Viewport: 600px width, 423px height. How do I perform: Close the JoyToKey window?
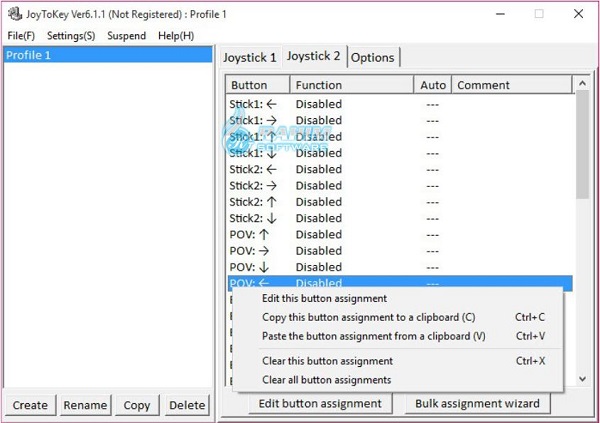click(579, 14)
